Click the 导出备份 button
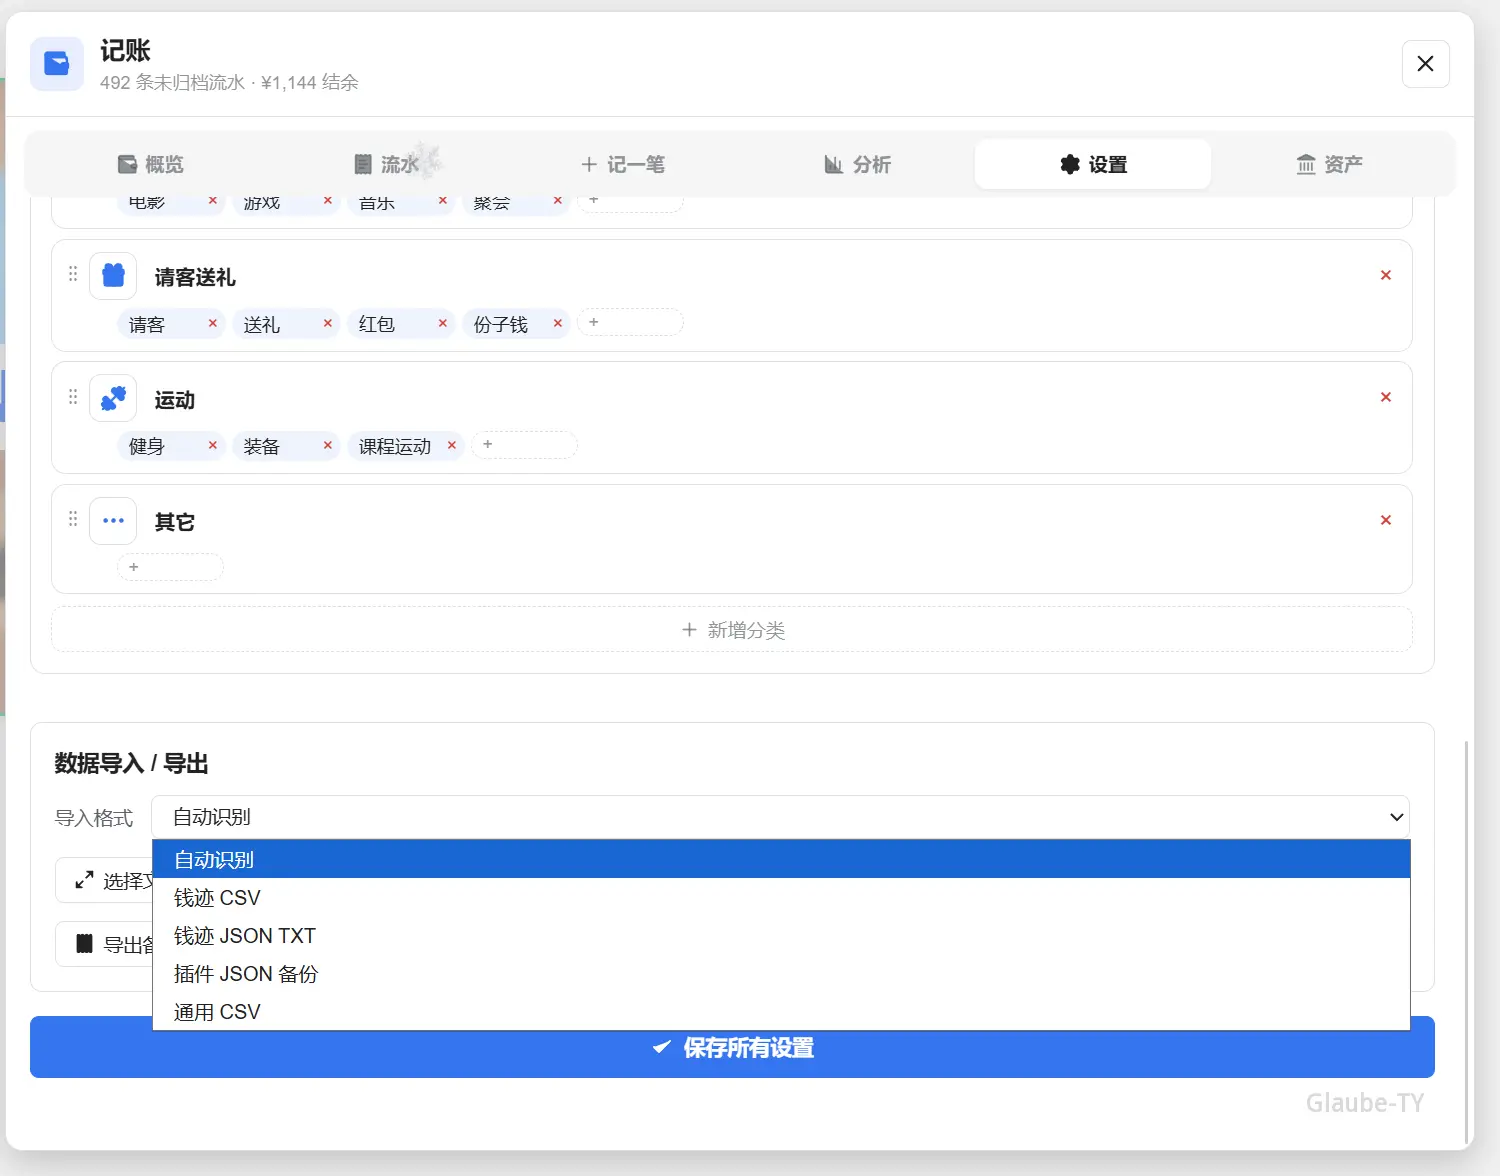Viewport: 1500px width, 1176px height. click(105, 944)
